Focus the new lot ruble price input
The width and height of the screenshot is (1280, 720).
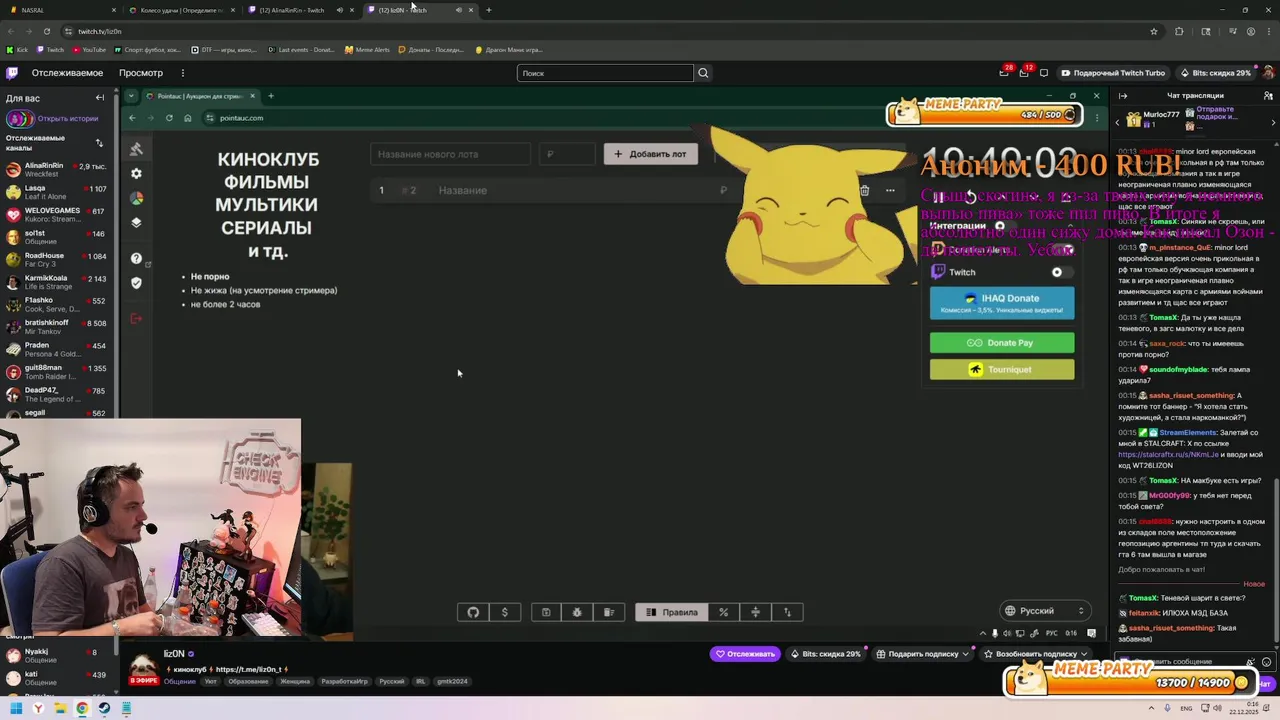point(566,154)
